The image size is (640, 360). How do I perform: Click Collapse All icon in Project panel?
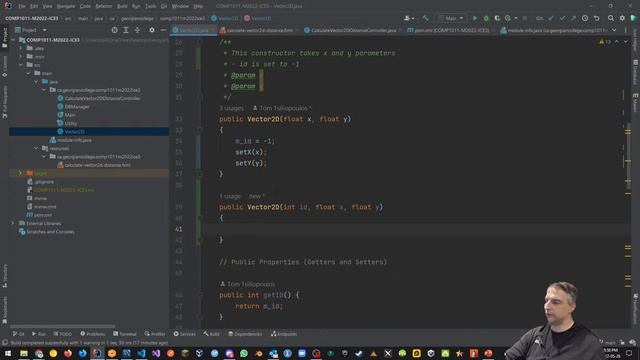137,30
